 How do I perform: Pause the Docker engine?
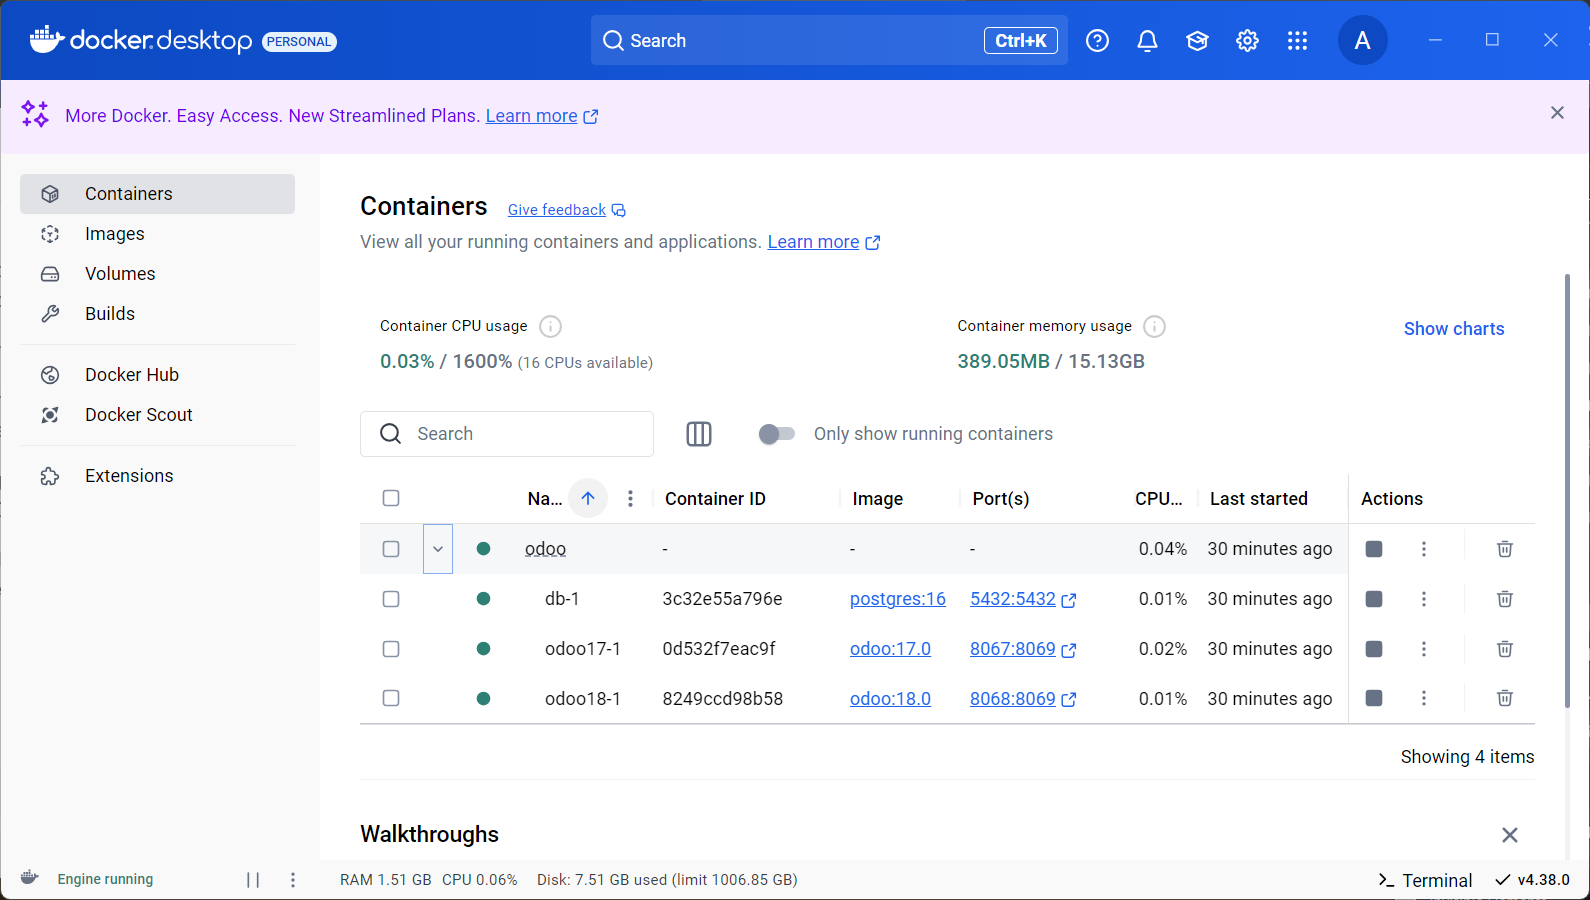click(253, 880)
